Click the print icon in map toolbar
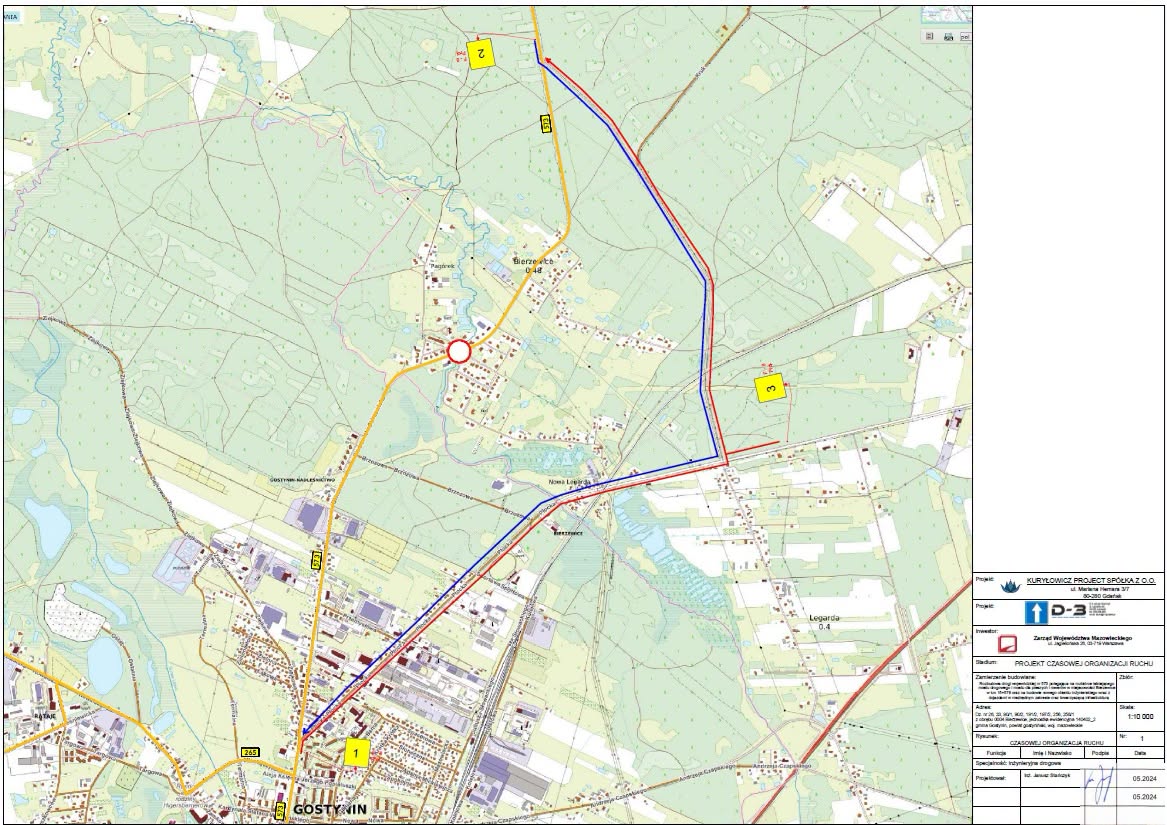This screenshot has width=1167, height=825. 948,36
